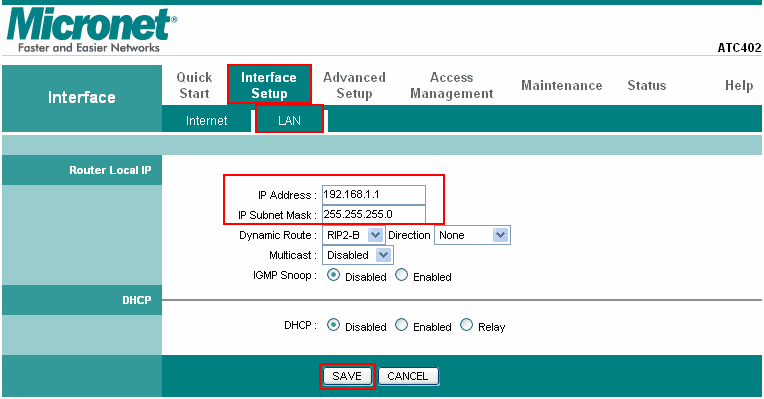Choose DHCP Relay option
764x399 pixels.
tap(466, 325)
